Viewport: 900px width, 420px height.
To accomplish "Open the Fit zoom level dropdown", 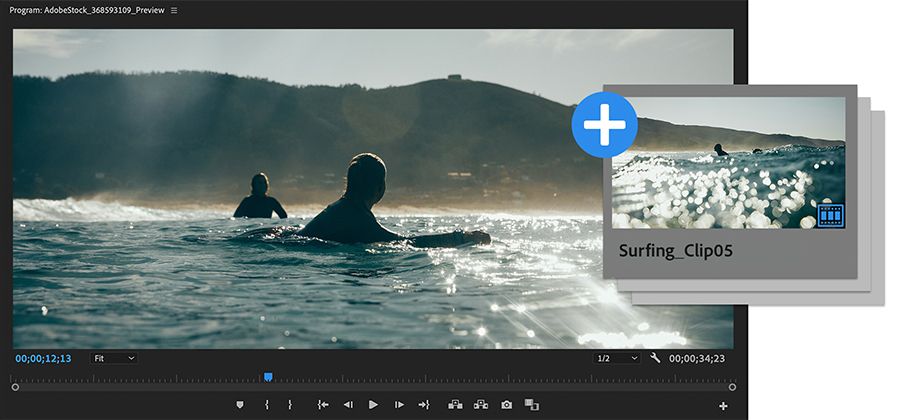I will [x=114, y=358].
